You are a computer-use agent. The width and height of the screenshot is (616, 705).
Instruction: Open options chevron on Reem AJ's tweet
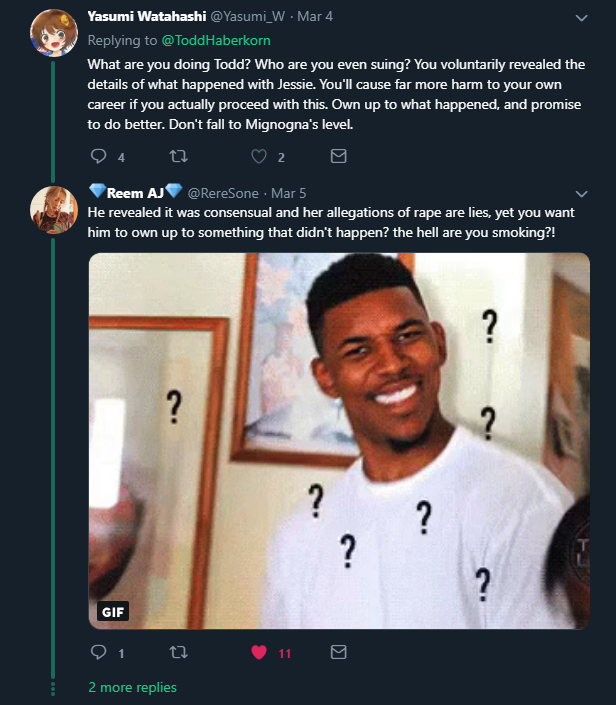pos(581,194)
